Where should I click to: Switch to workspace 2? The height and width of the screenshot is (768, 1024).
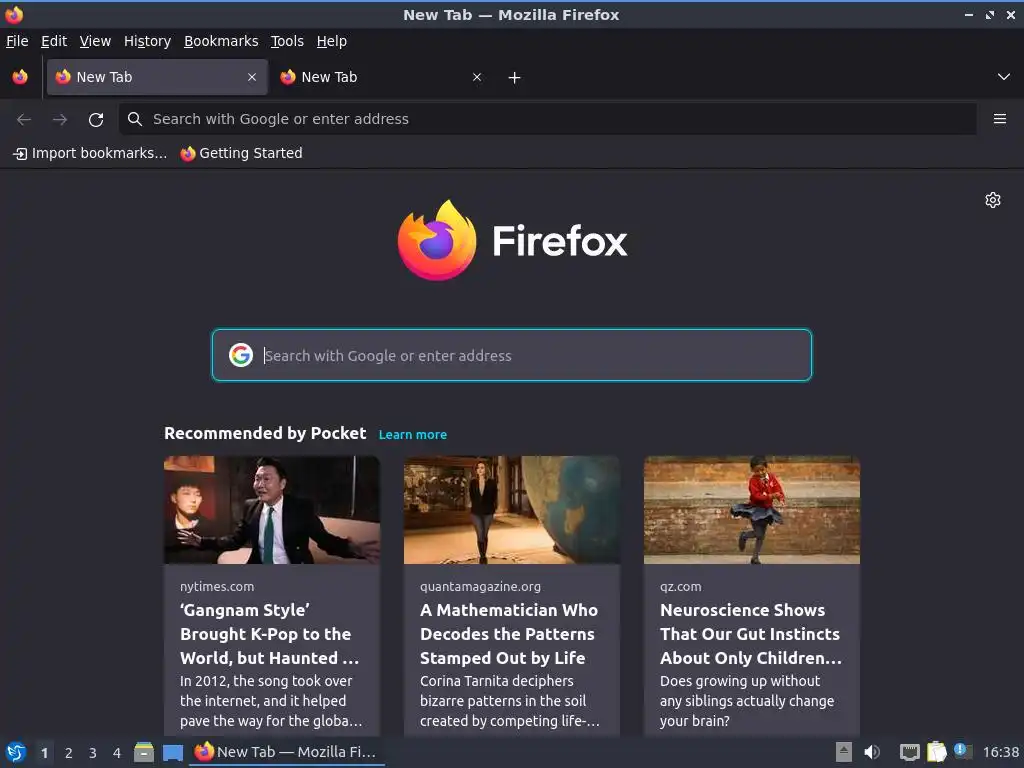[69, 753]
